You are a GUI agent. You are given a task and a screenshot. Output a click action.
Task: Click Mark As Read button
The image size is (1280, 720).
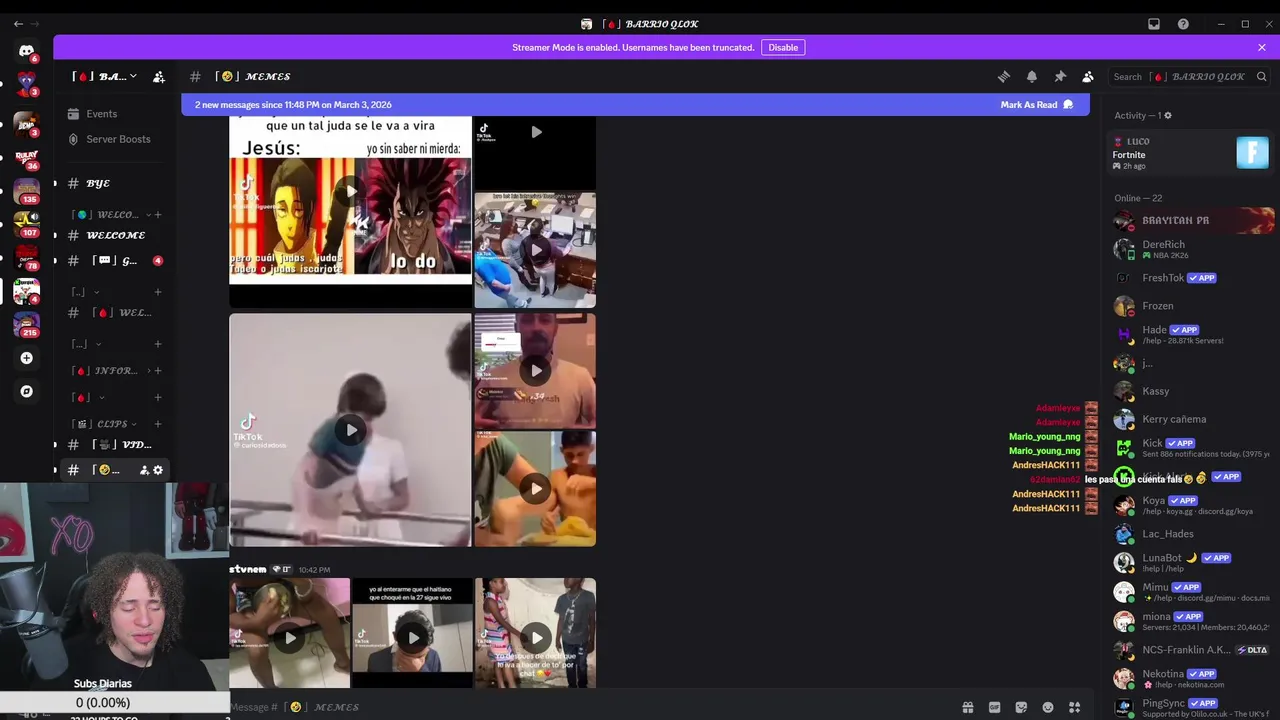1037,105
